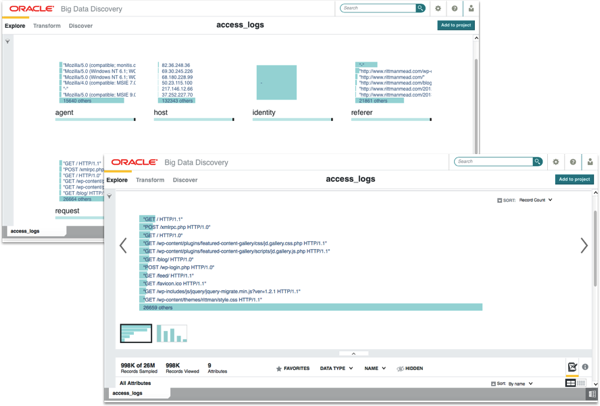Open the Data Type filter dropdown
The height and width of the screenshot is (406, 600).
point(336,368)
